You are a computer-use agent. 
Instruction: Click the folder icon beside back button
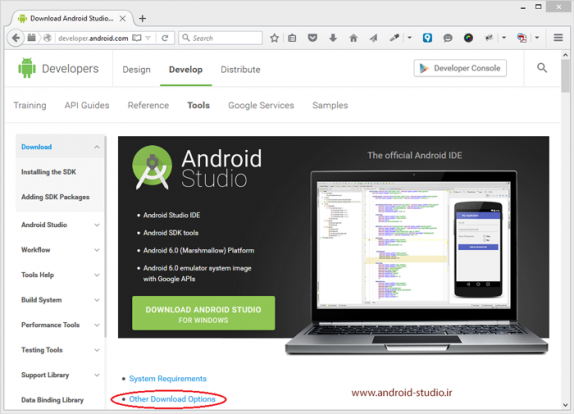pyautogui.click(x=32, y=38)
